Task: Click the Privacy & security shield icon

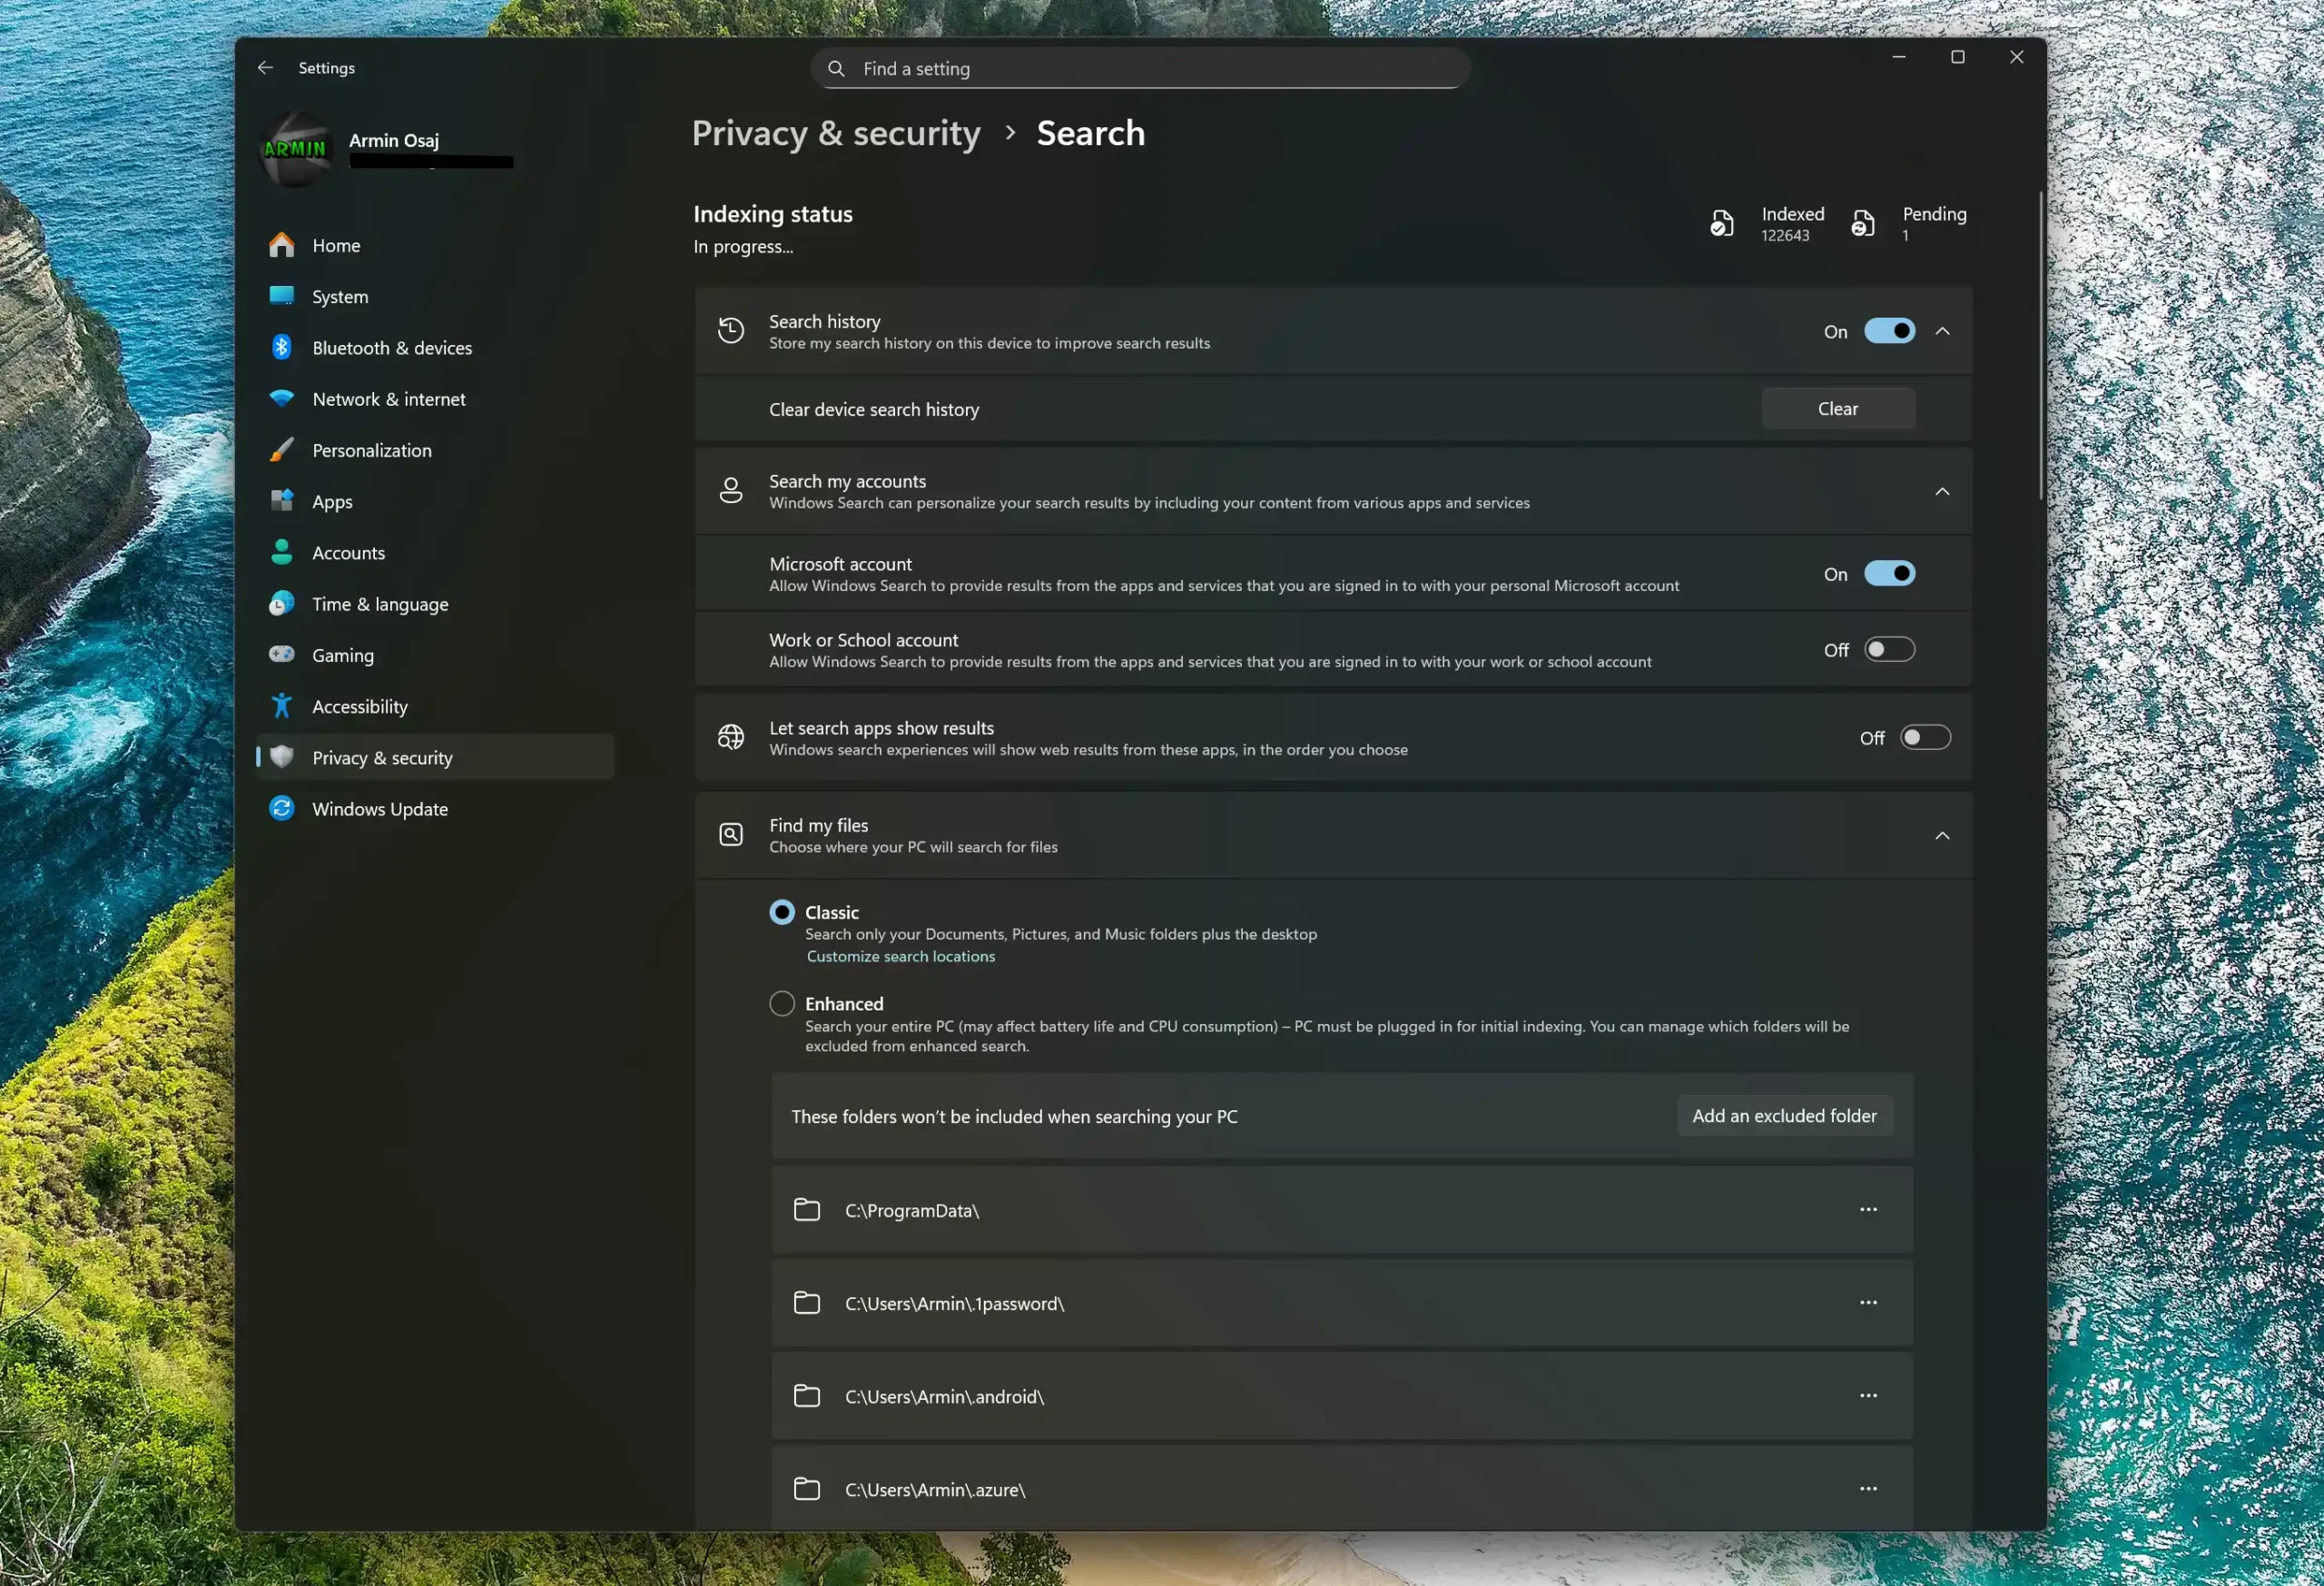Action: point(282,757)
